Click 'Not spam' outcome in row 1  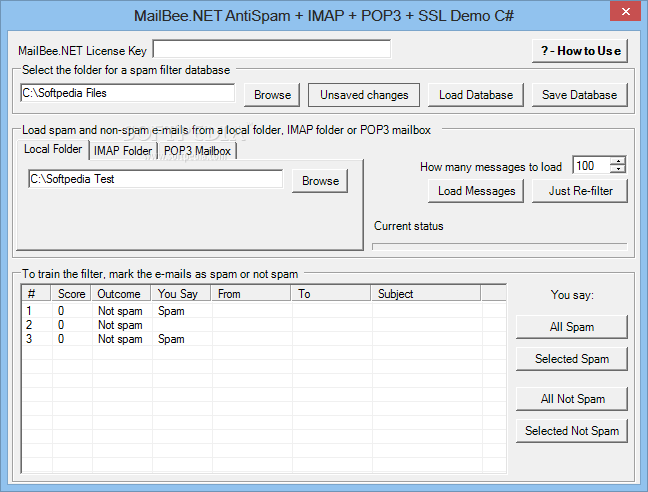pyautogui.click(x=120, y=311)
